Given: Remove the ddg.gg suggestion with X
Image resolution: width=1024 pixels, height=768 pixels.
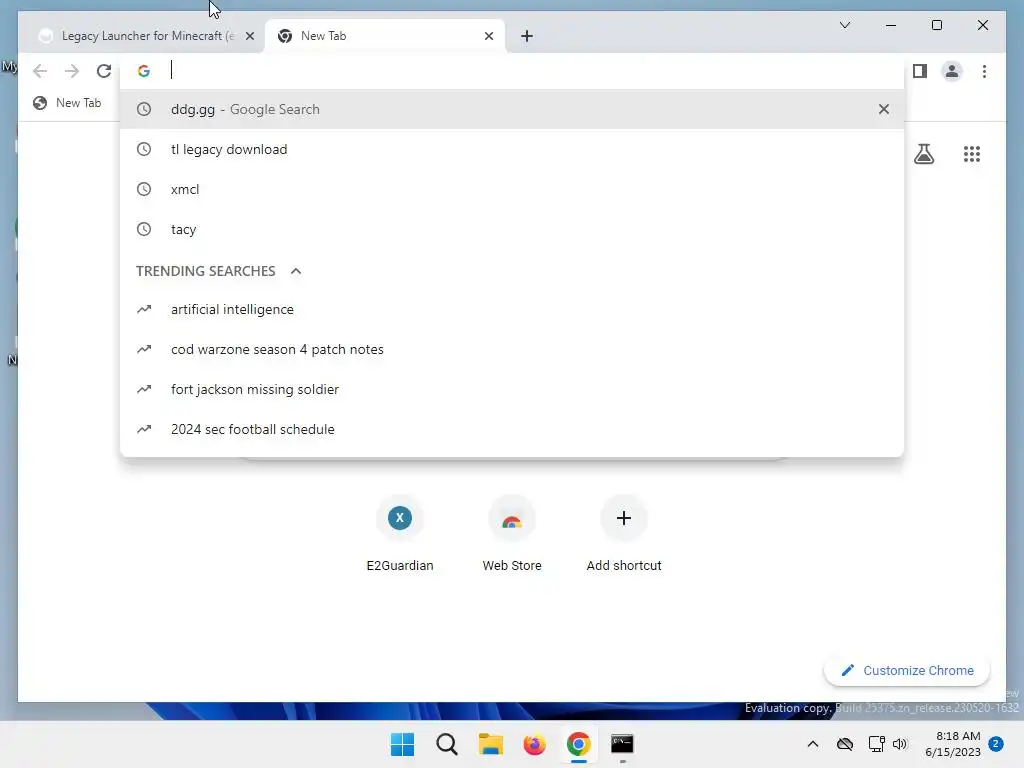Looking at the screenshot, I should [884, 109].
